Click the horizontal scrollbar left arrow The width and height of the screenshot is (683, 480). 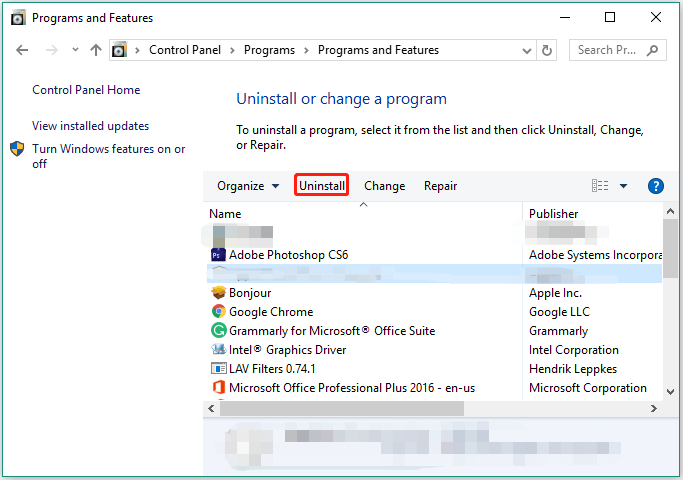pos(211,408)
